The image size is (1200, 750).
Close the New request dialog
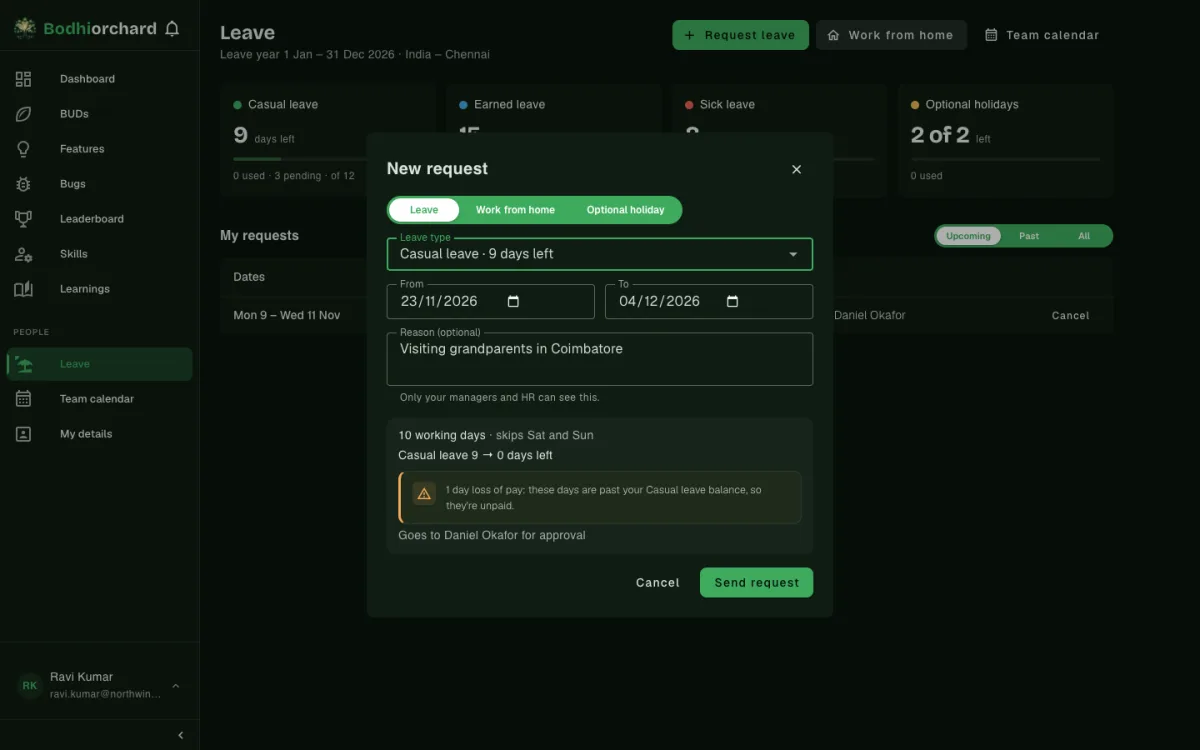pos(797,169)
